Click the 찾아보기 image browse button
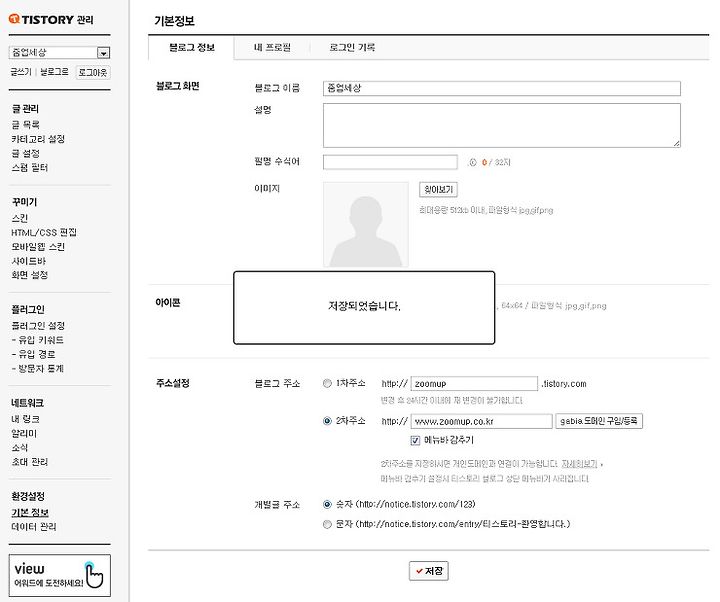The image size is (720, 602). tap(439, 190)
